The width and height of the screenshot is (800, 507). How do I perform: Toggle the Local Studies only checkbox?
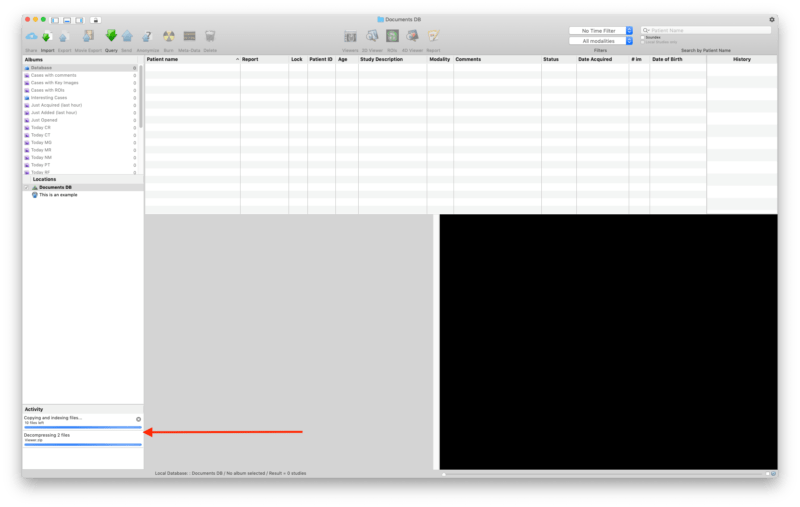(x=643, y=43)
